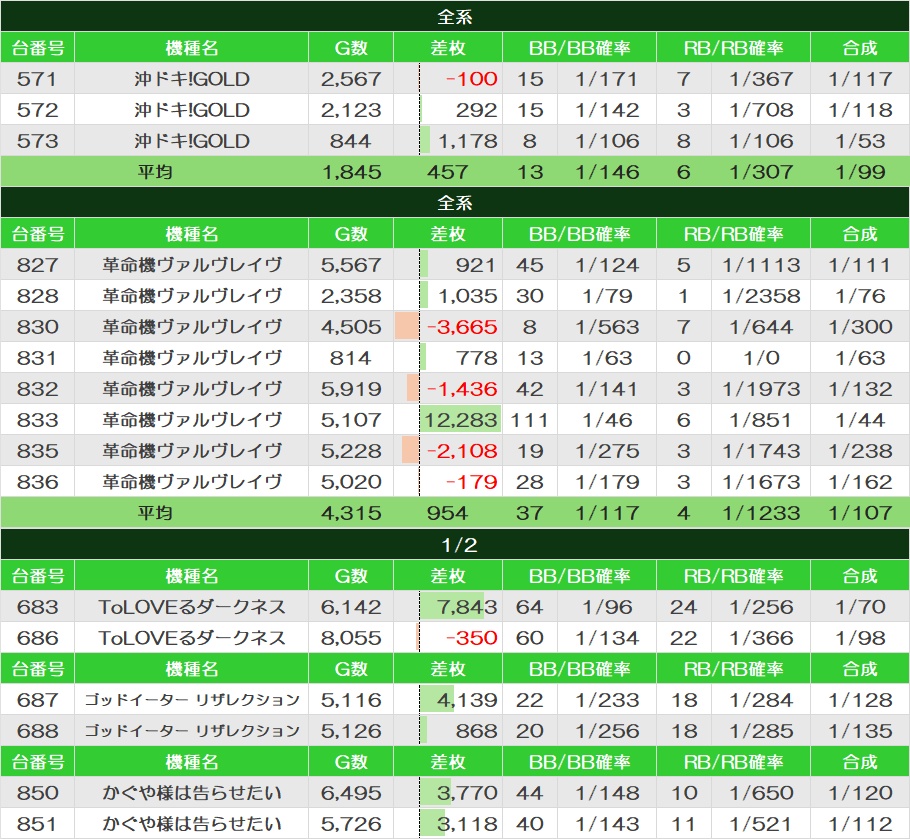The image size is (910, 839).
Task: Click the 1/2 section header
Action: coord(455,544)
